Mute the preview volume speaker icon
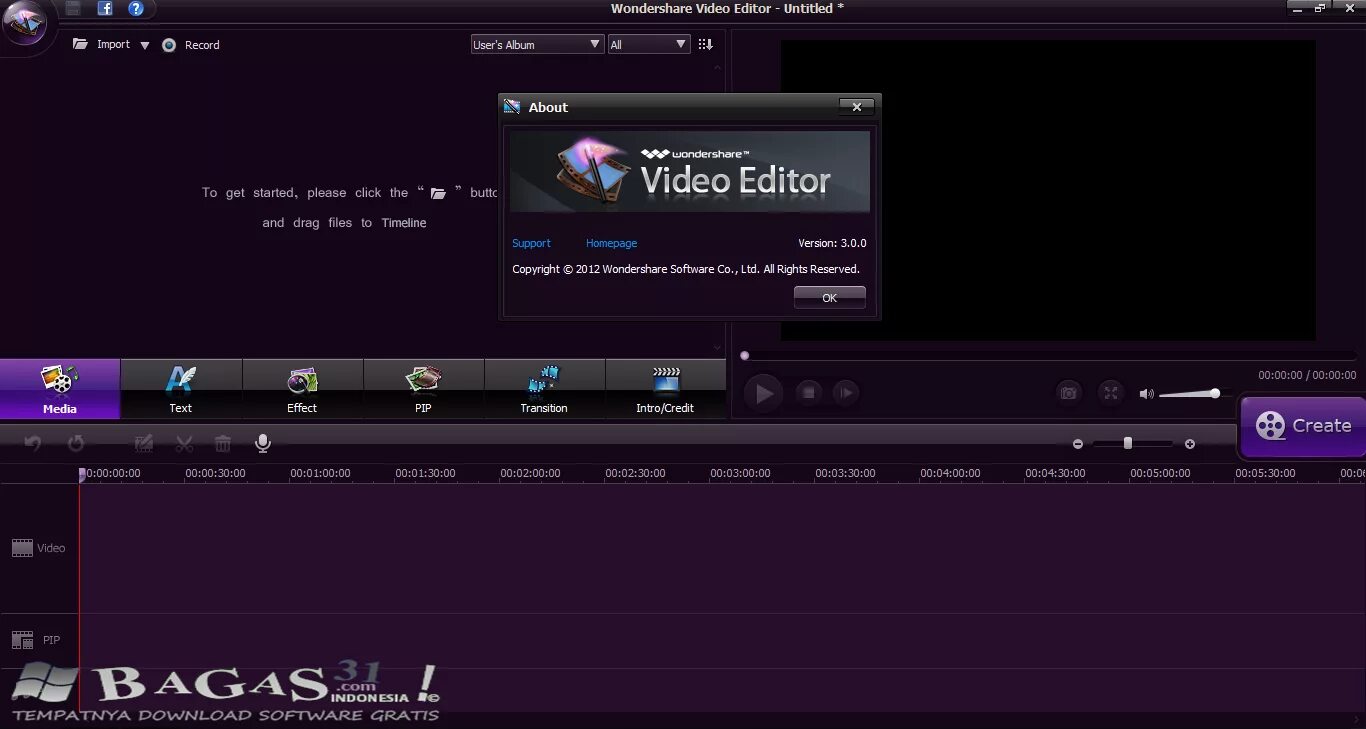 click(x=1146, y=394)
